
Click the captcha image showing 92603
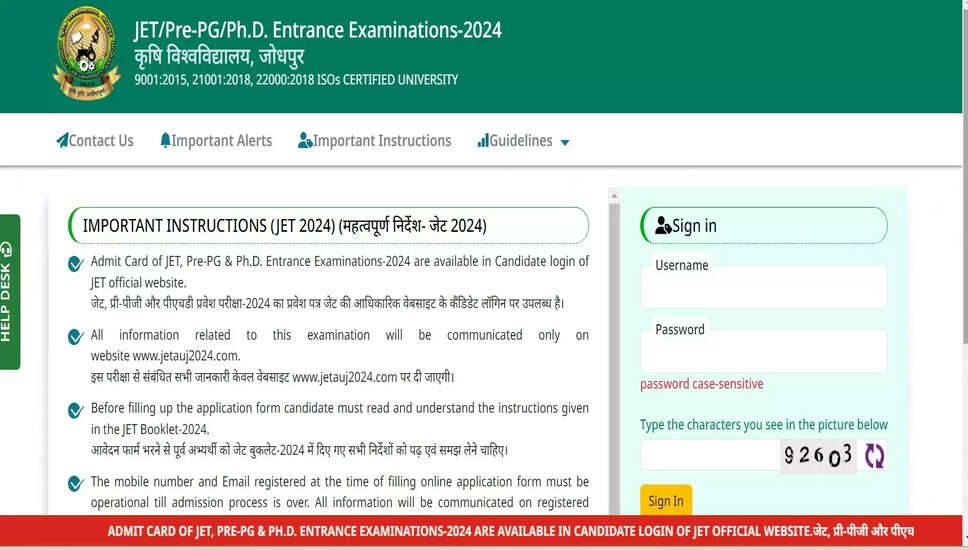(x=818, y=455)
